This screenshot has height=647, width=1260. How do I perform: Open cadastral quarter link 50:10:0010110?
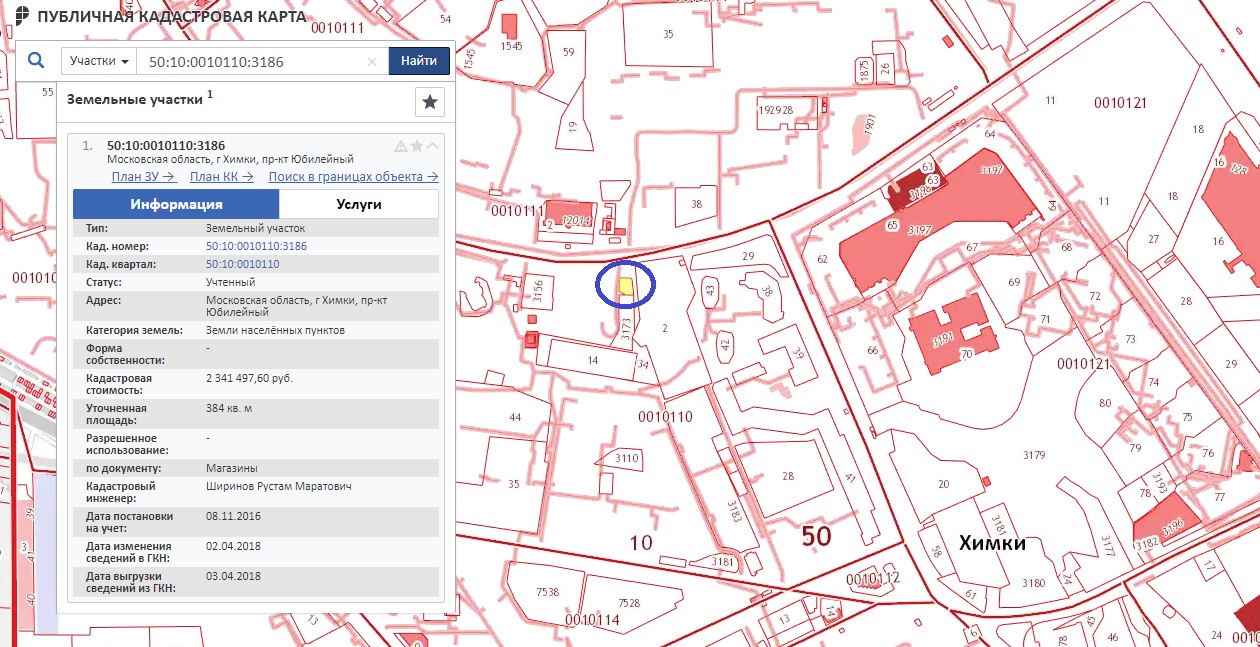(242, 264)
